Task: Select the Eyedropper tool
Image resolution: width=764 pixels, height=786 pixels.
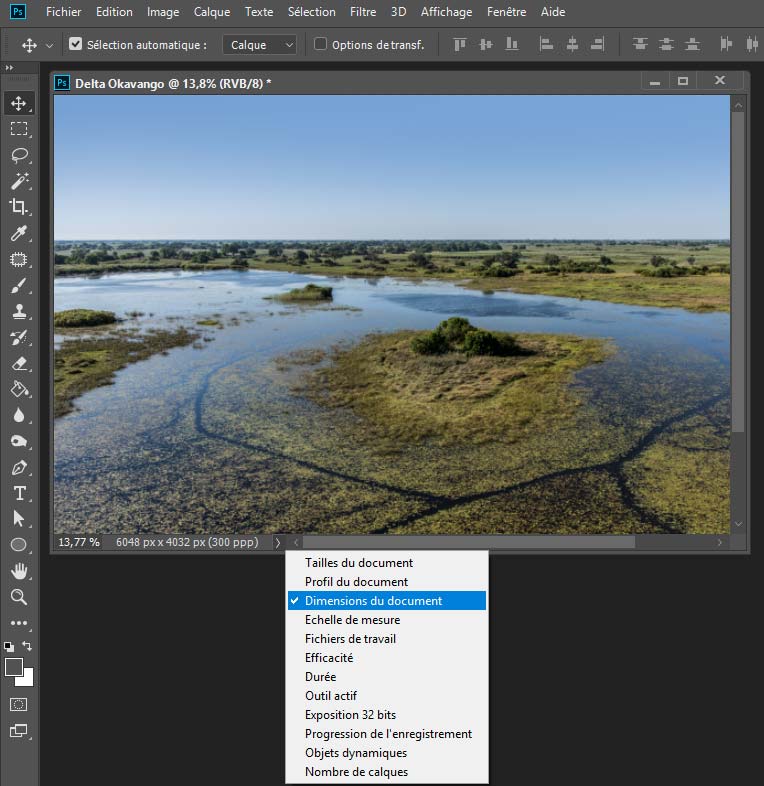Action: click(x=18, y=233)
